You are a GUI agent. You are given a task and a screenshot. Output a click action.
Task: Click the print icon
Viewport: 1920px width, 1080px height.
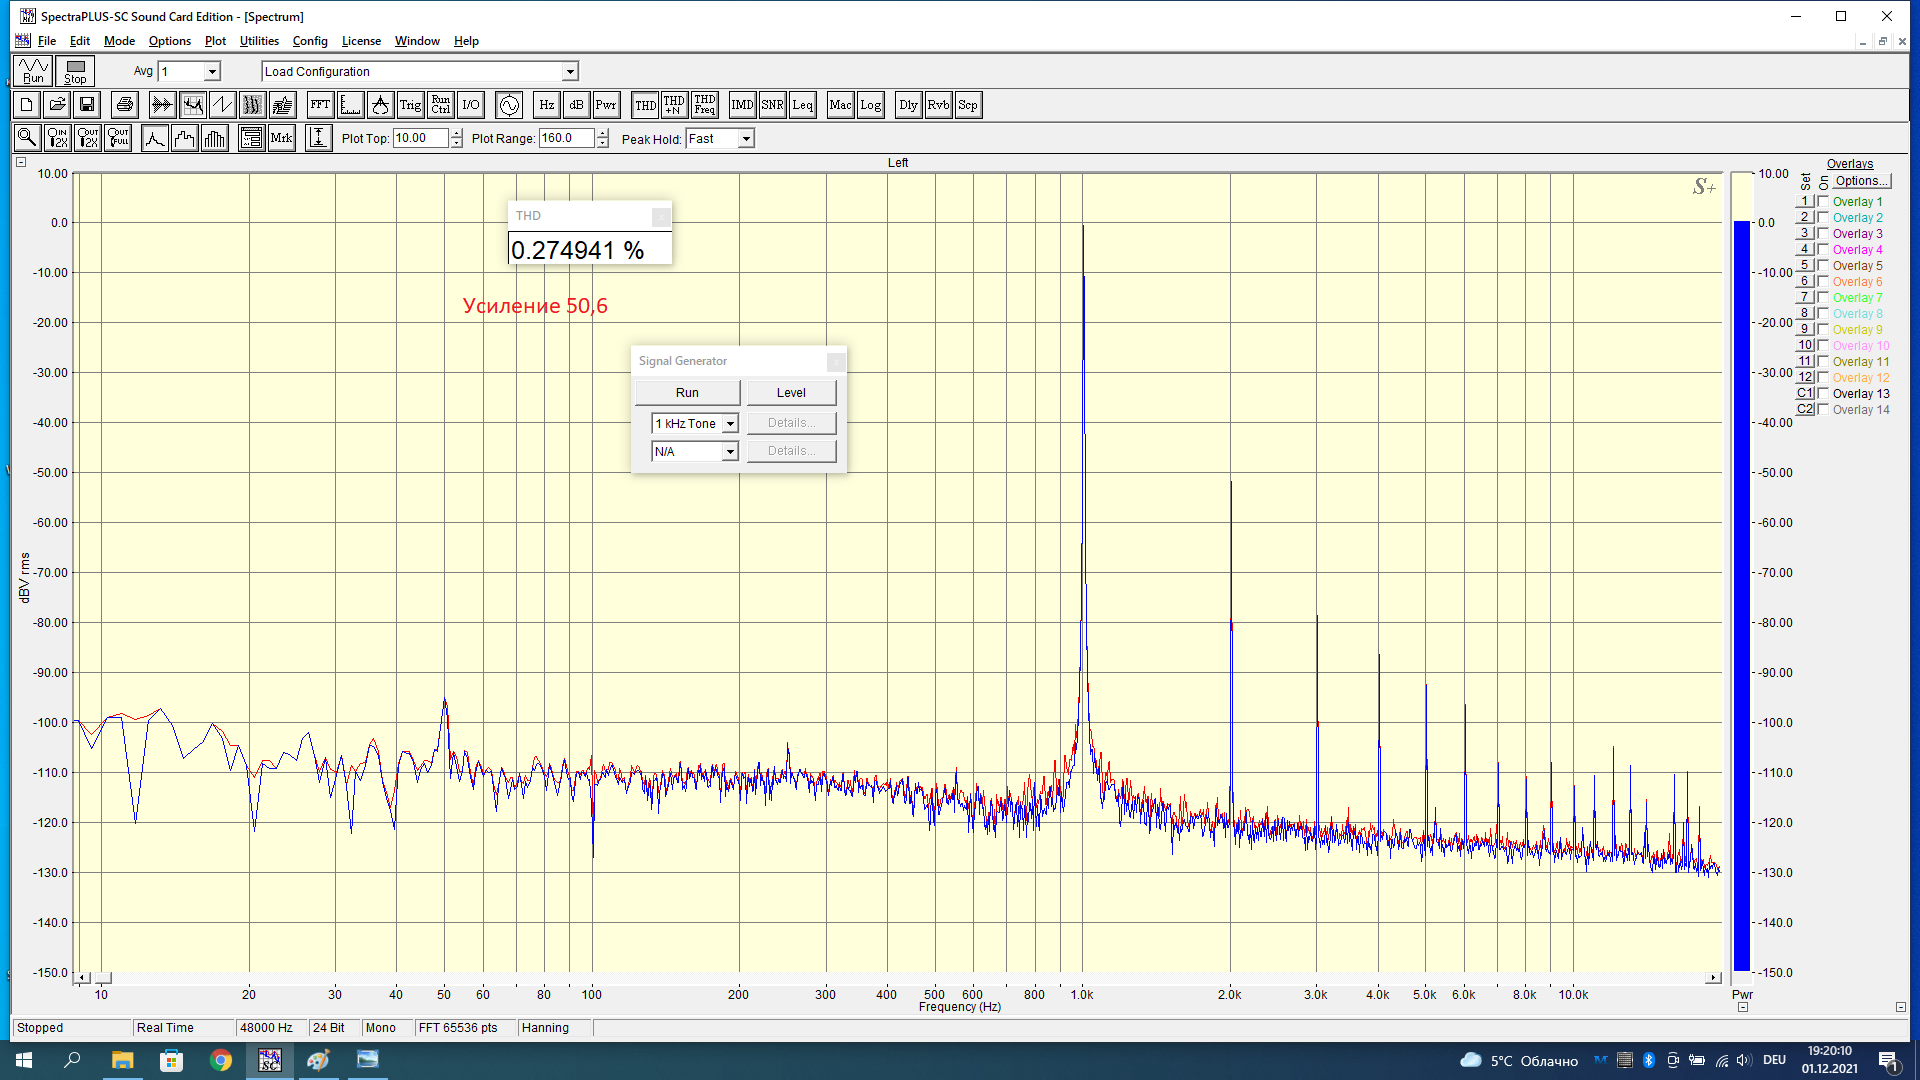(124, 105)
